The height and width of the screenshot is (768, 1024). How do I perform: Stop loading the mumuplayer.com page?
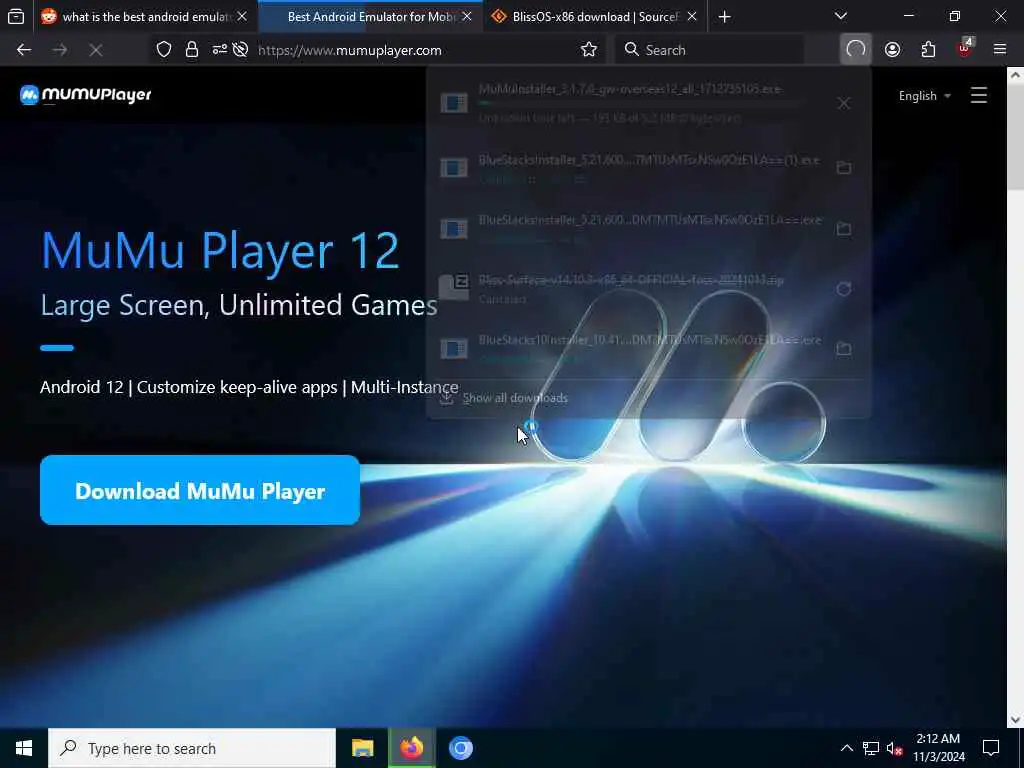click(x=95, y=50)
